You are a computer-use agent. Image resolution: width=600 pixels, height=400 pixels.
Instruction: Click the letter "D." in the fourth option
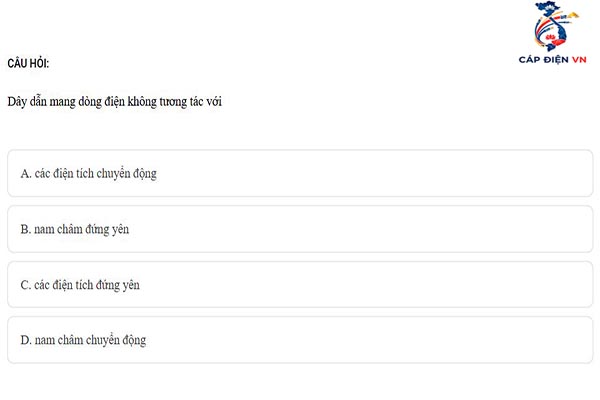click(26, 340)
